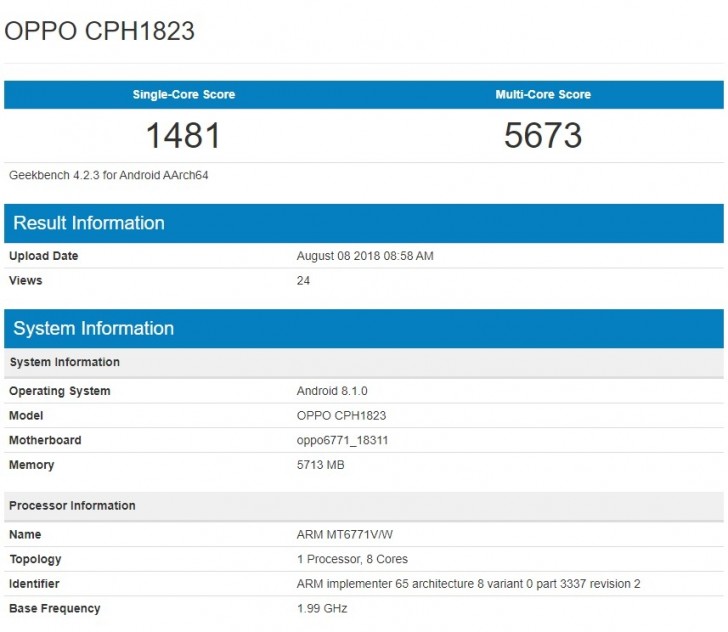Screen dimensions: 728x632
Task: Click the OPPO CPH1823 page title
Action: pos(99,31)
